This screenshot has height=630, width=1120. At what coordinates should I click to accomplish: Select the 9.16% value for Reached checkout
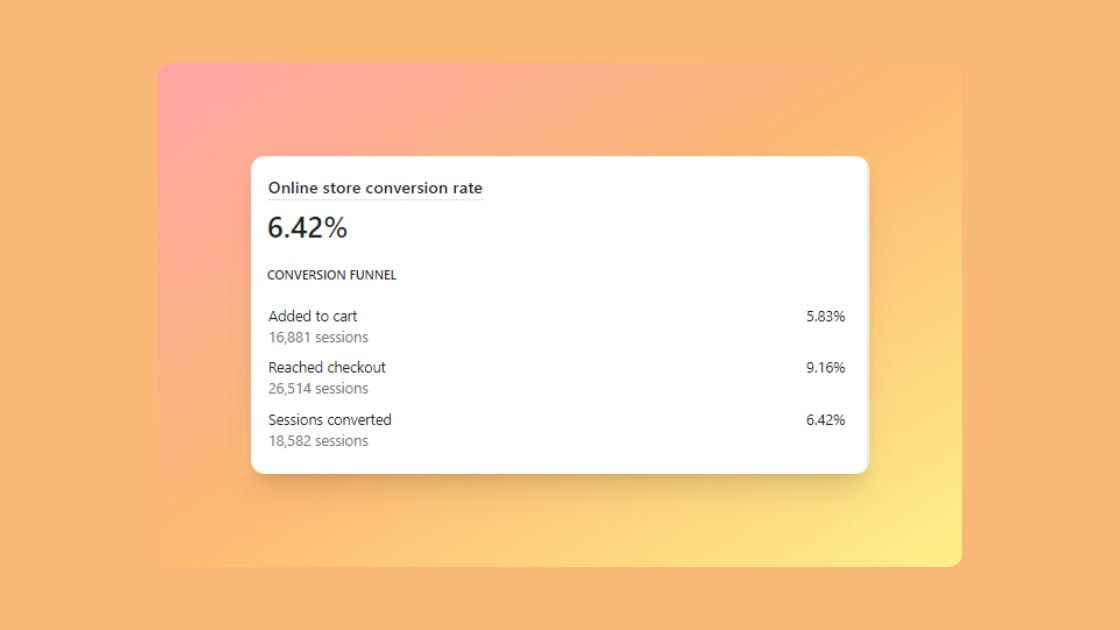pyautogui.click(x=826, y=367)
